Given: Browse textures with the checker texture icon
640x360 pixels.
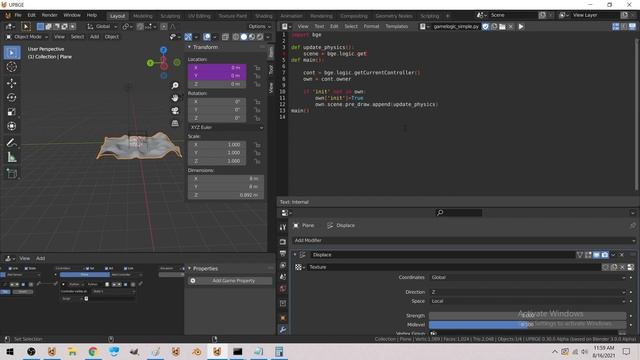Looking at the screenshot, I should pyautogui.click(x=299, y=267).
